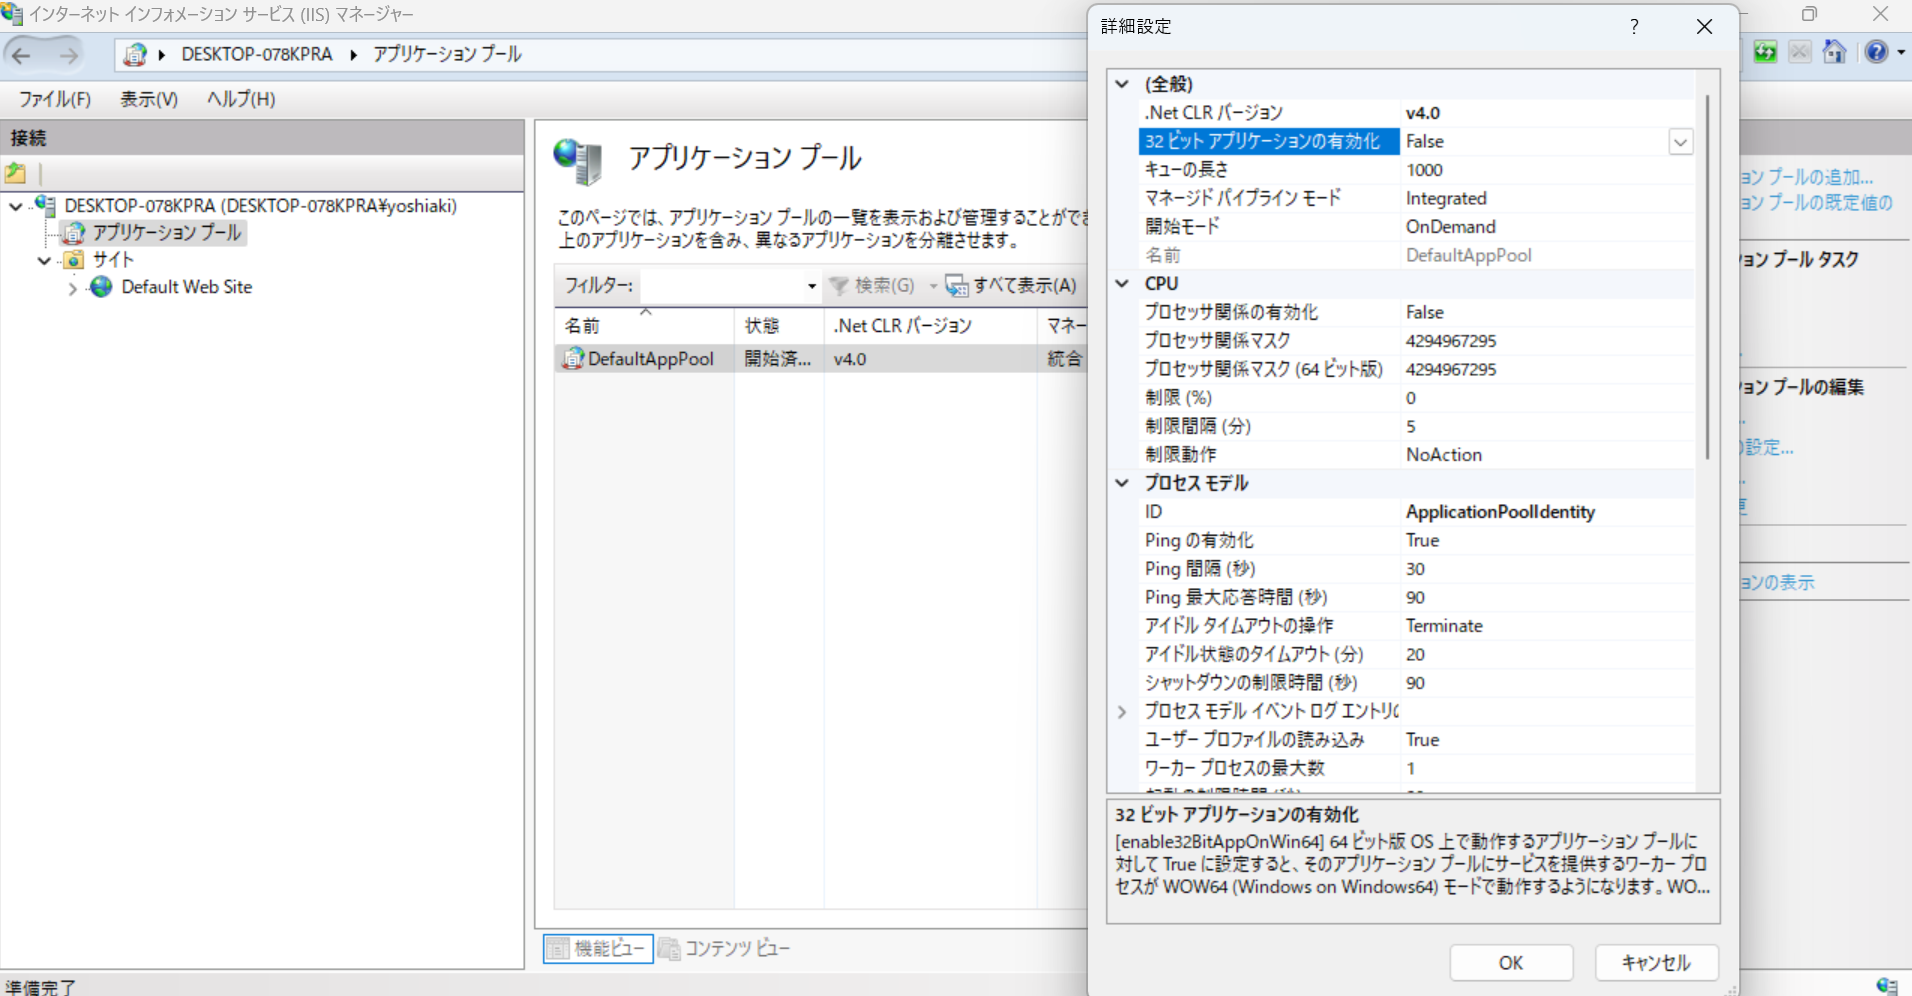Collapse the サイト tree node
The image size is (1912, 996).
pos(44,261)
